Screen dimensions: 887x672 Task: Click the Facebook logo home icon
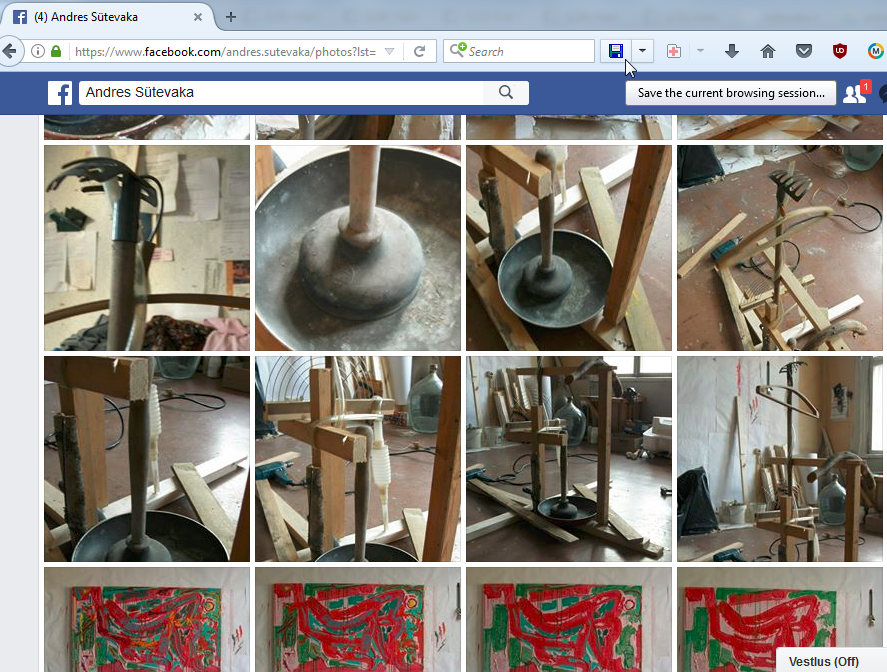60,93
